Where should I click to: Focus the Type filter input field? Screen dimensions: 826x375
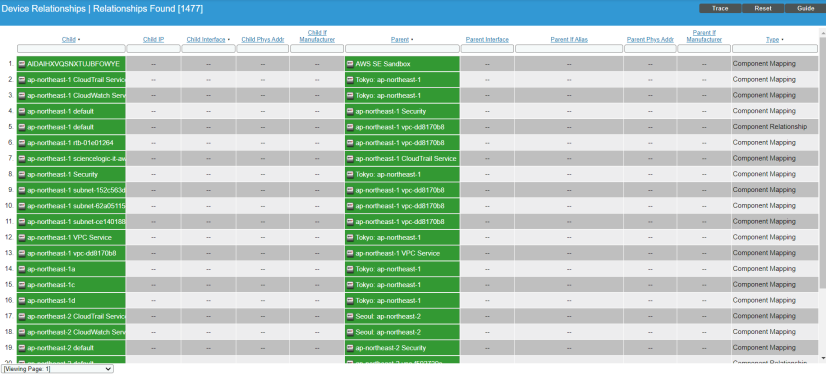click(x=775, y=48)
